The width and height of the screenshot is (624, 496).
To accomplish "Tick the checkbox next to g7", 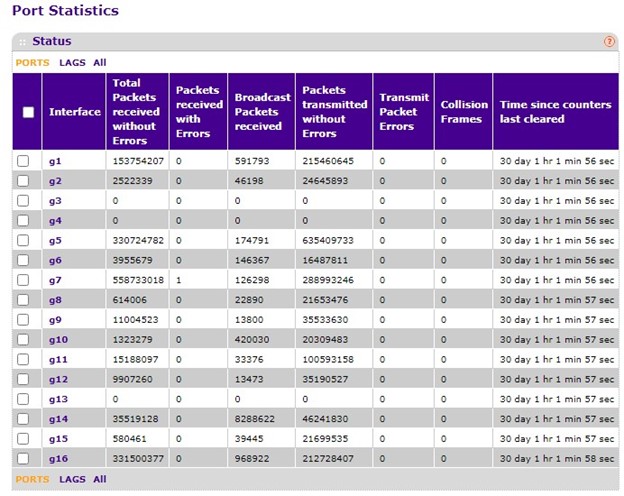I will click(x=23, y=280).
